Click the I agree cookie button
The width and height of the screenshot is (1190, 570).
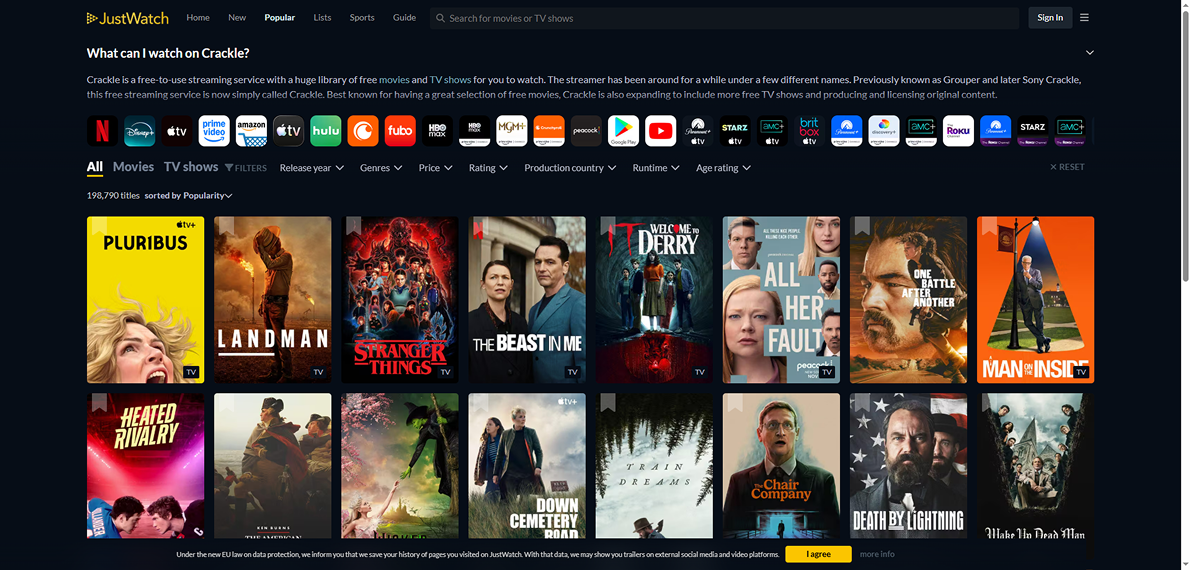[818, 554]
